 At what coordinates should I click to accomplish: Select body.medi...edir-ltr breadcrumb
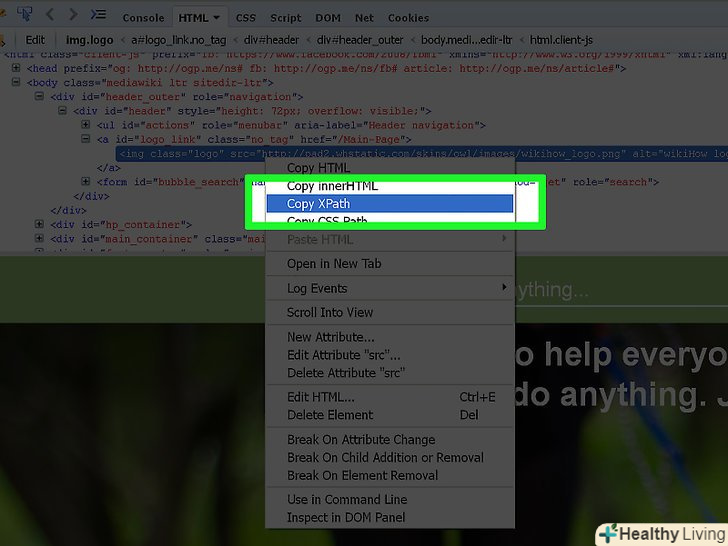[x=466, y=40]
